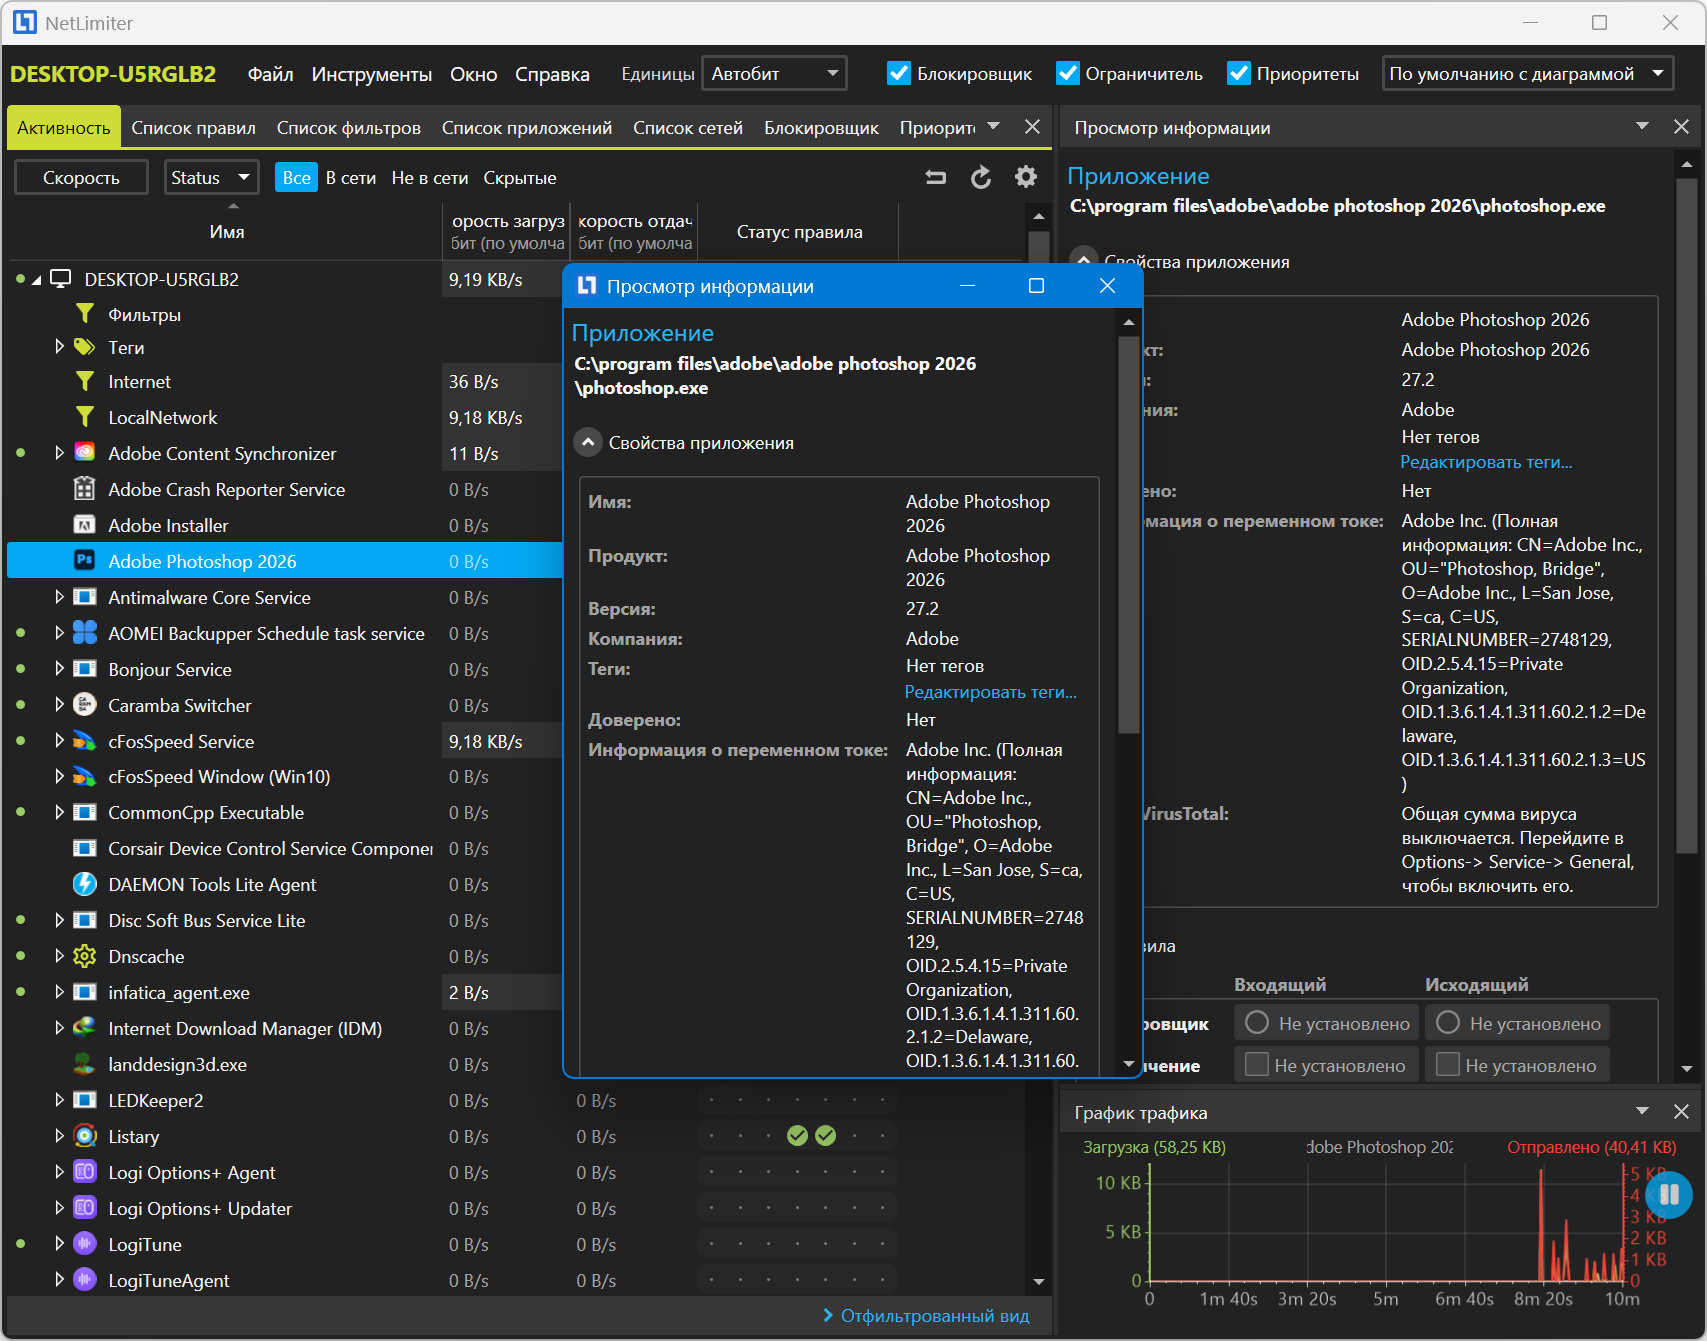Click the Dnscache gear icon
Screen dimensions: 1707x1341
pos(85,957)
